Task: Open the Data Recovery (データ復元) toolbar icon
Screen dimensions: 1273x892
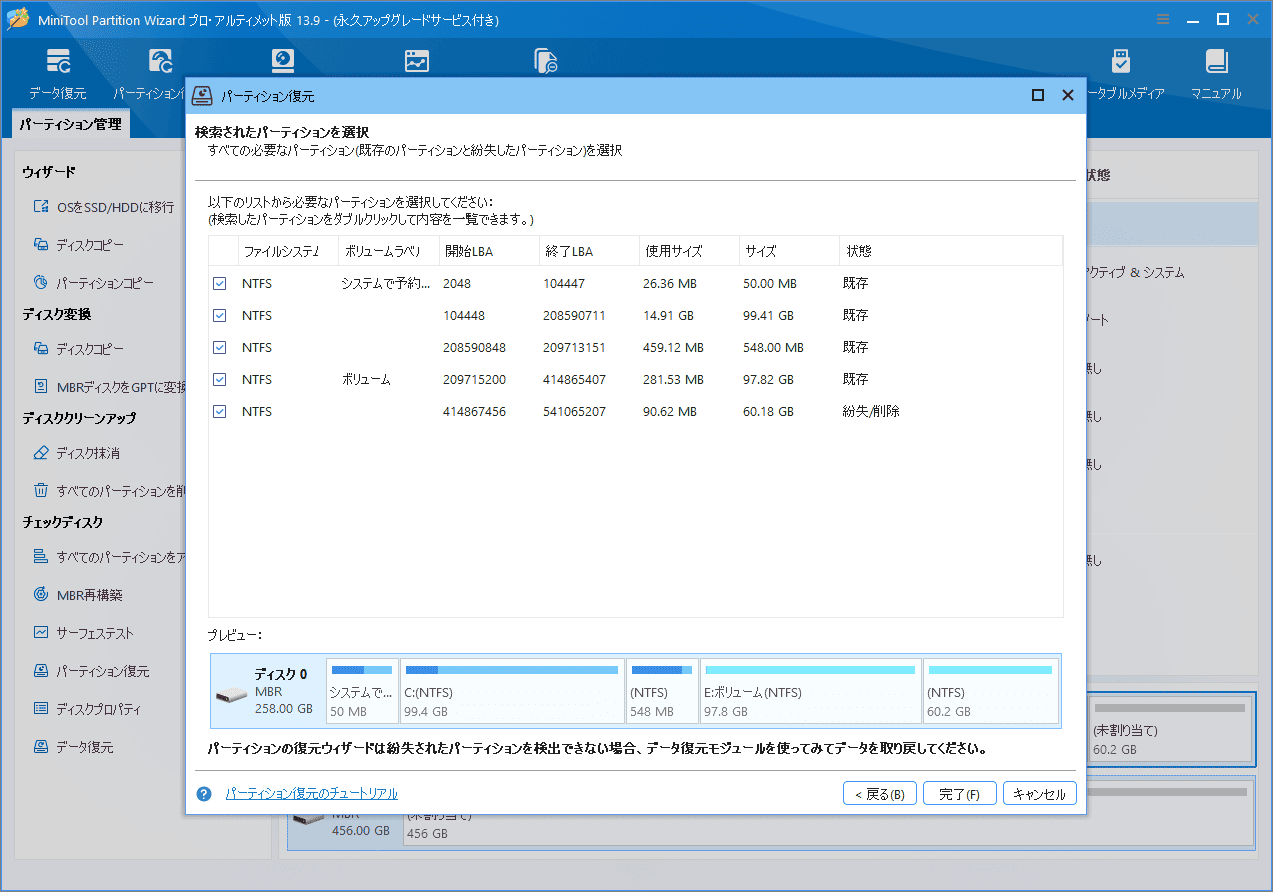Action: pos(58,61)
